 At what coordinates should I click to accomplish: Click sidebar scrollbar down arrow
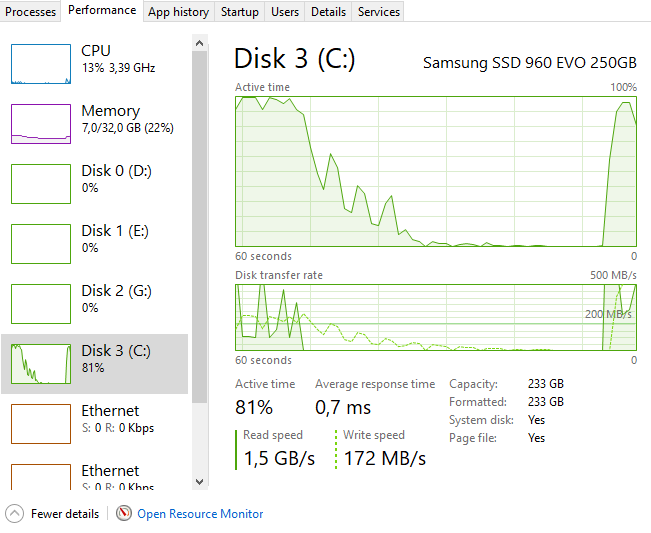[200, 482]
